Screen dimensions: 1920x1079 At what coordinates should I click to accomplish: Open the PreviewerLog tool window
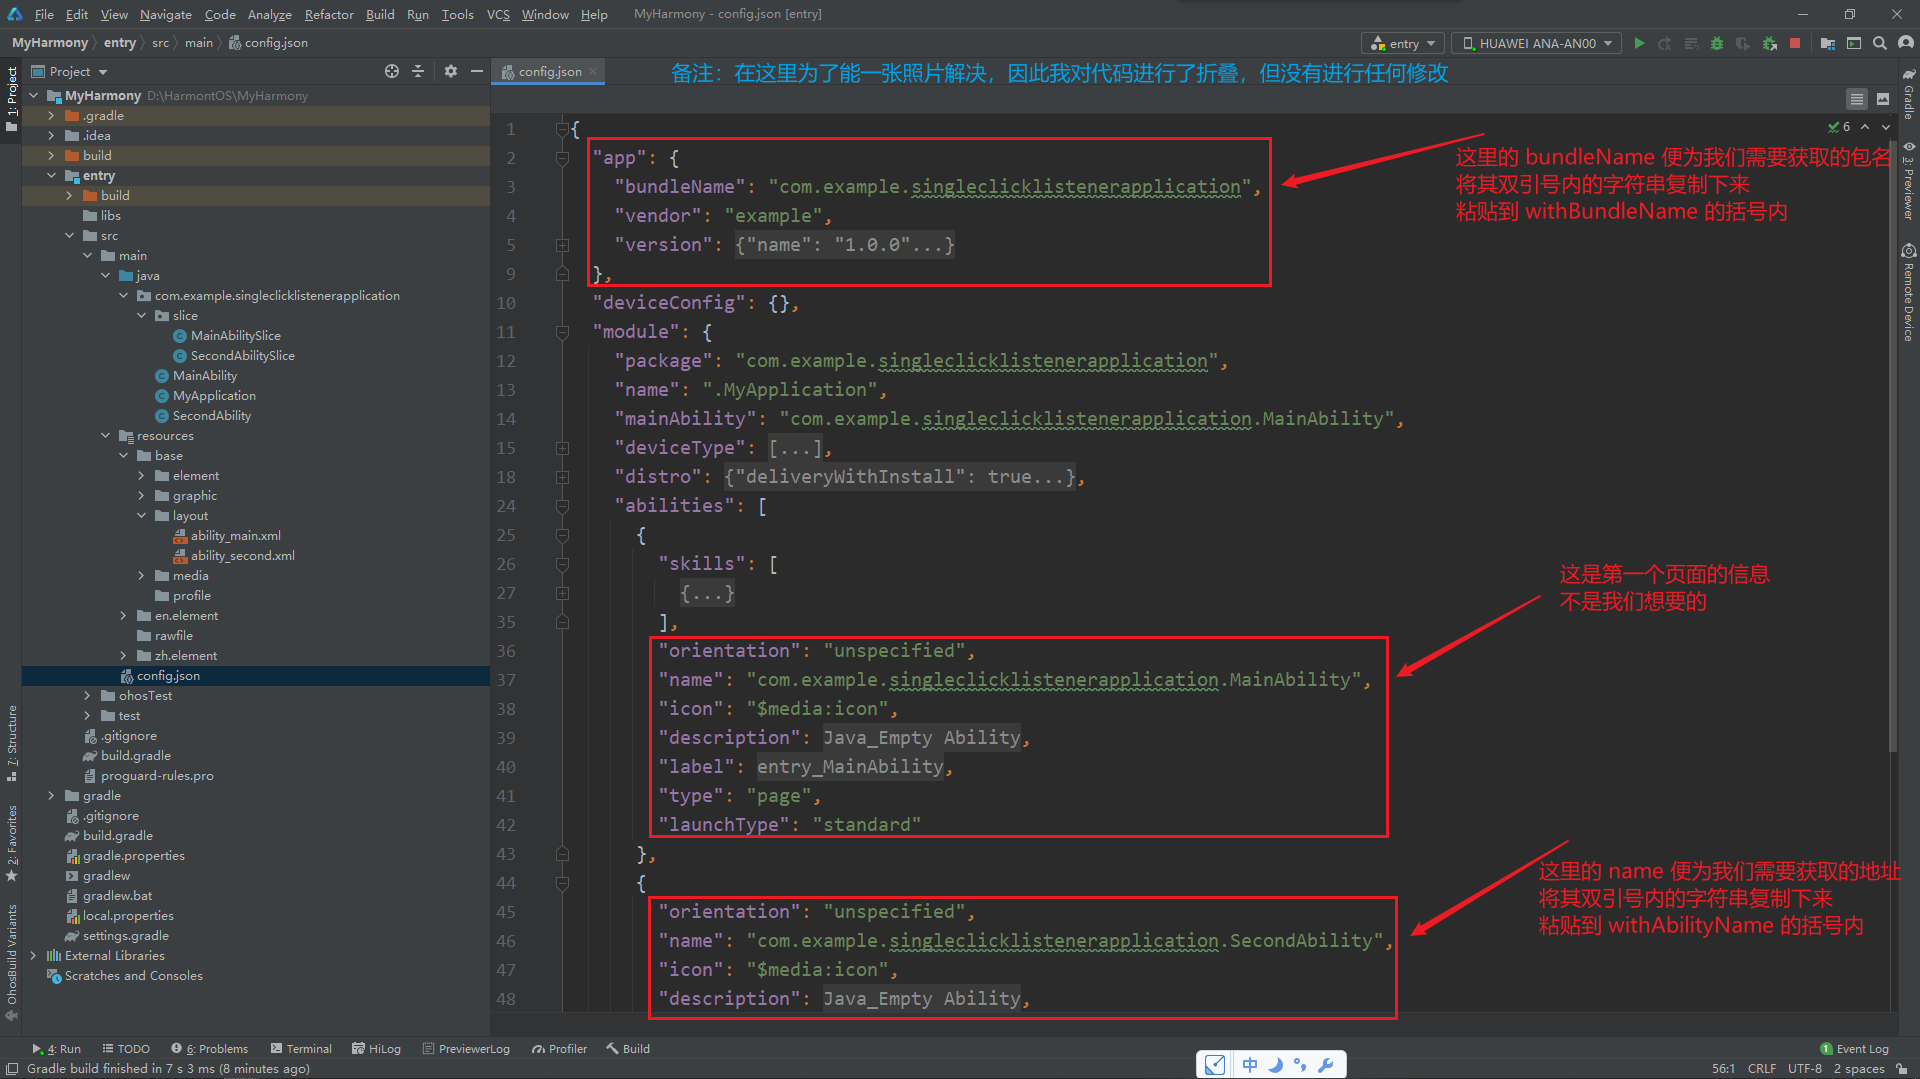click(466, 1049)
